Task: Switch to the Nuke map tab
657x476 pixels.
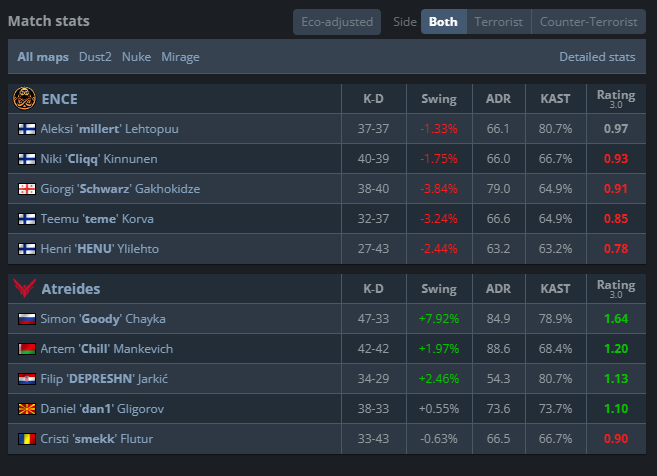Action: (136, 57)
